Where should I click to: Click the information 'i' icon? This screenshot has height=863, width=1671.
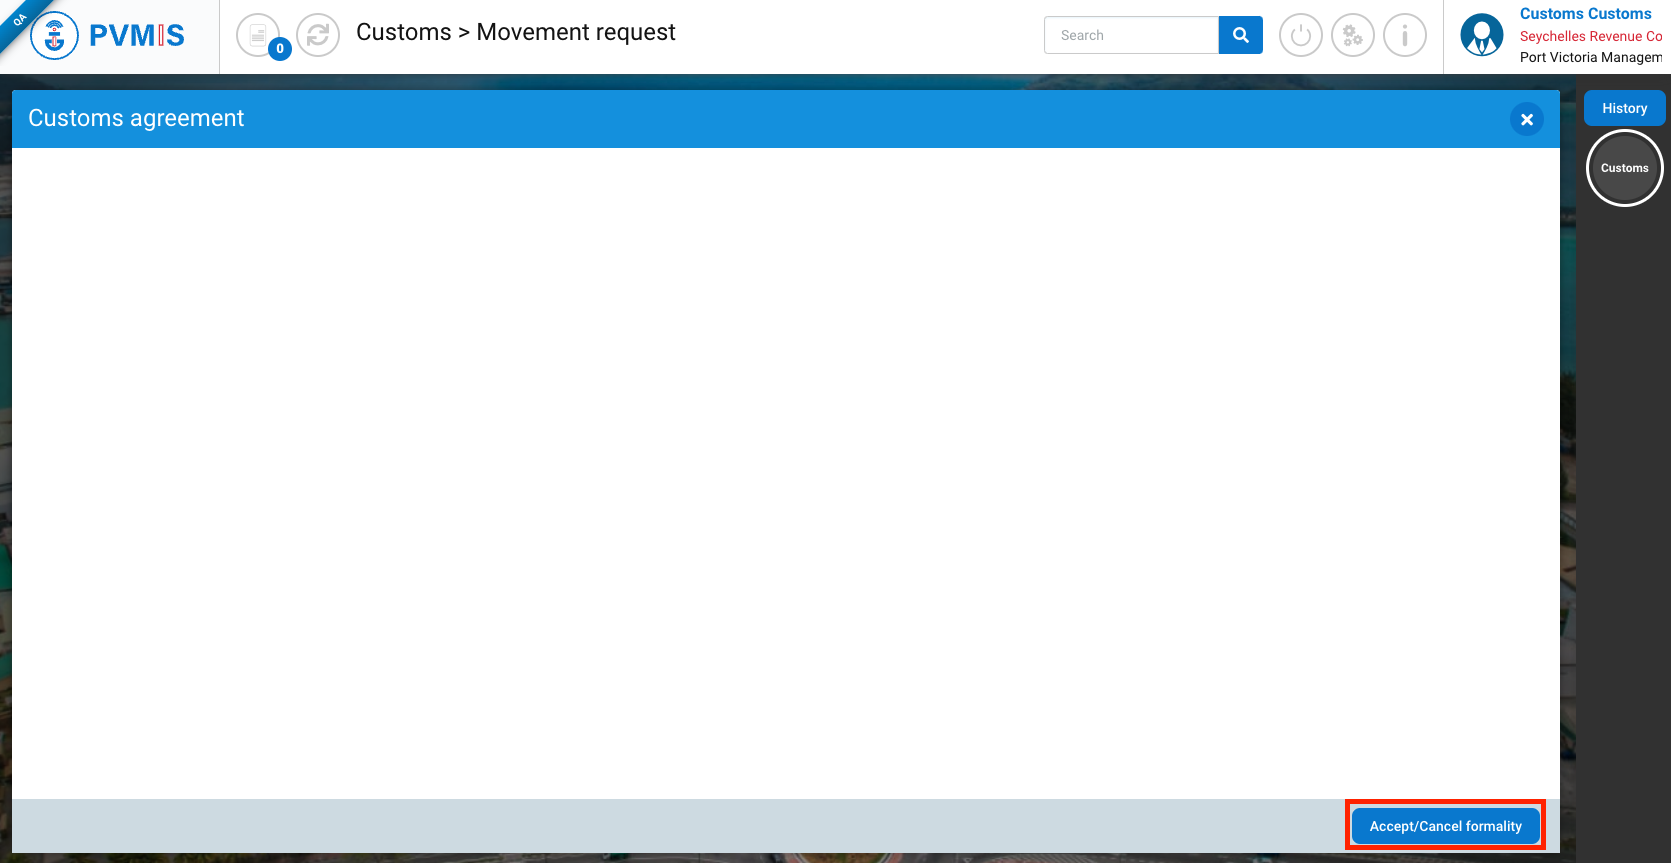[x=1404, y=36]
